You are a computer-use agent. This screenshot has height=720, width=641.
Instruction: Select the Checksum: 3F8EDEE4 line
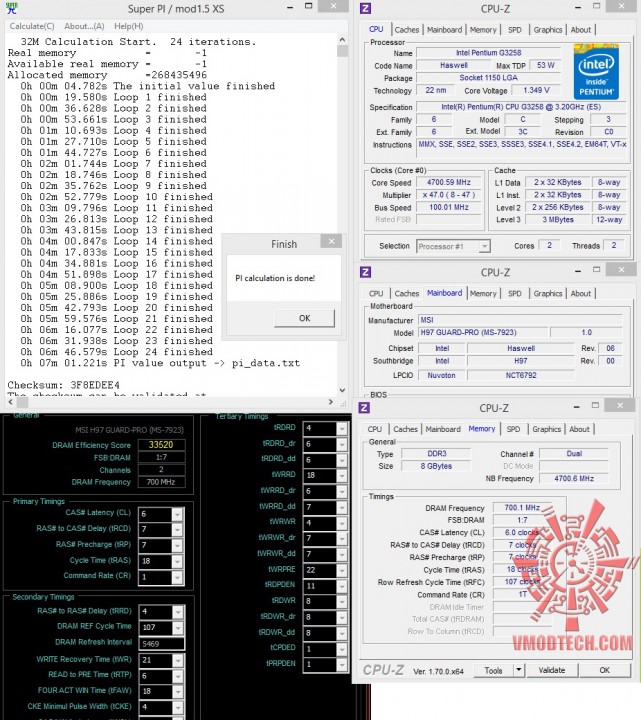[63, 385]
